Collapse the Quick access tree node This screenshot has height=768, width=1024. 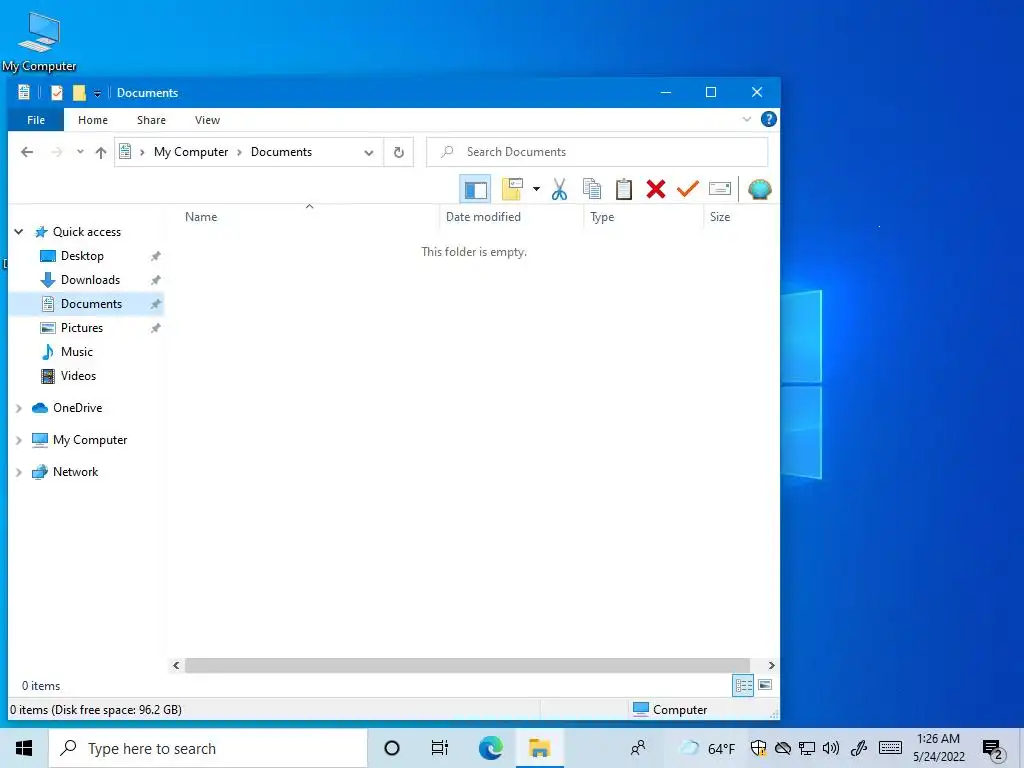pyautogui.click(x=19, y=232)
